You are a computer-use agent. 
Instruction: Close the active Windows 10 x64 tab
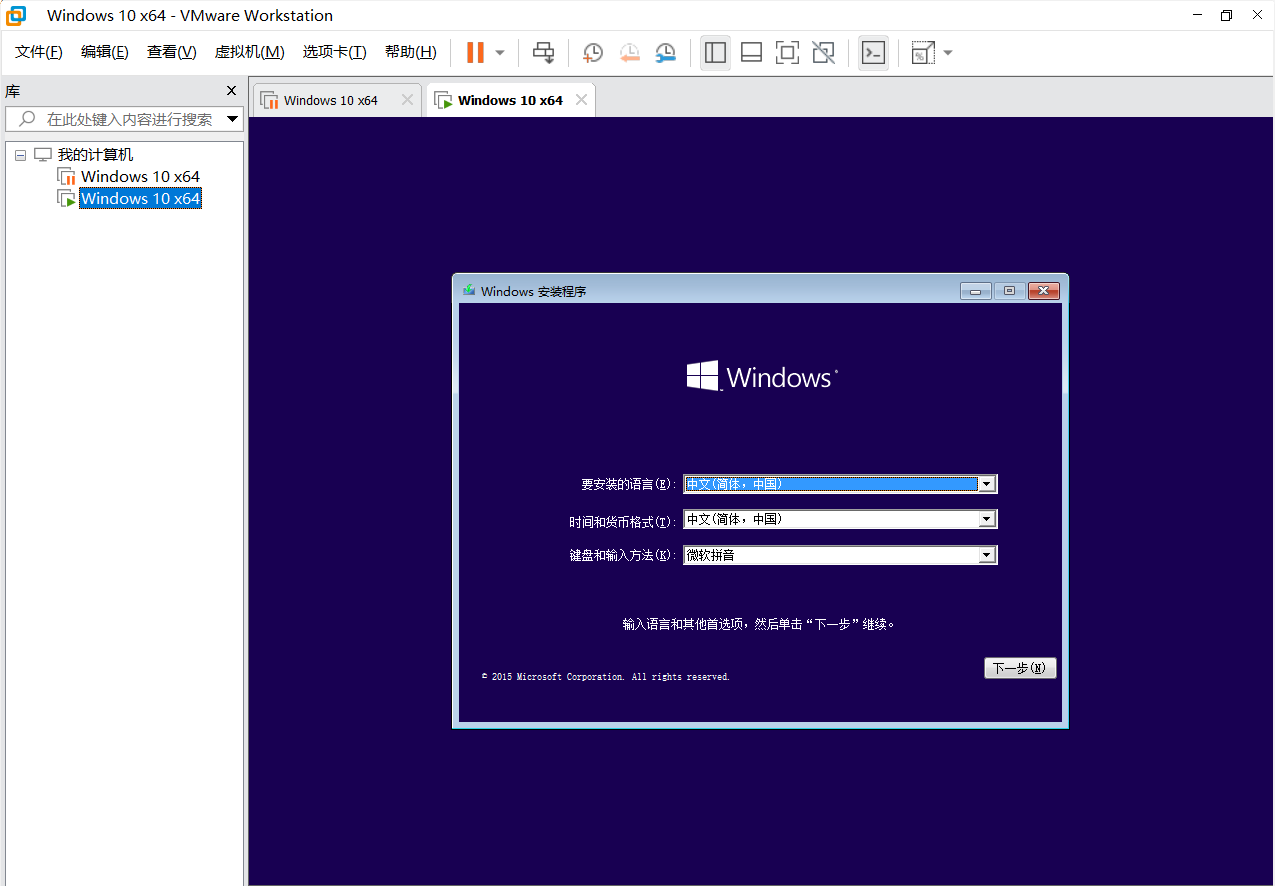pos(581,100)
